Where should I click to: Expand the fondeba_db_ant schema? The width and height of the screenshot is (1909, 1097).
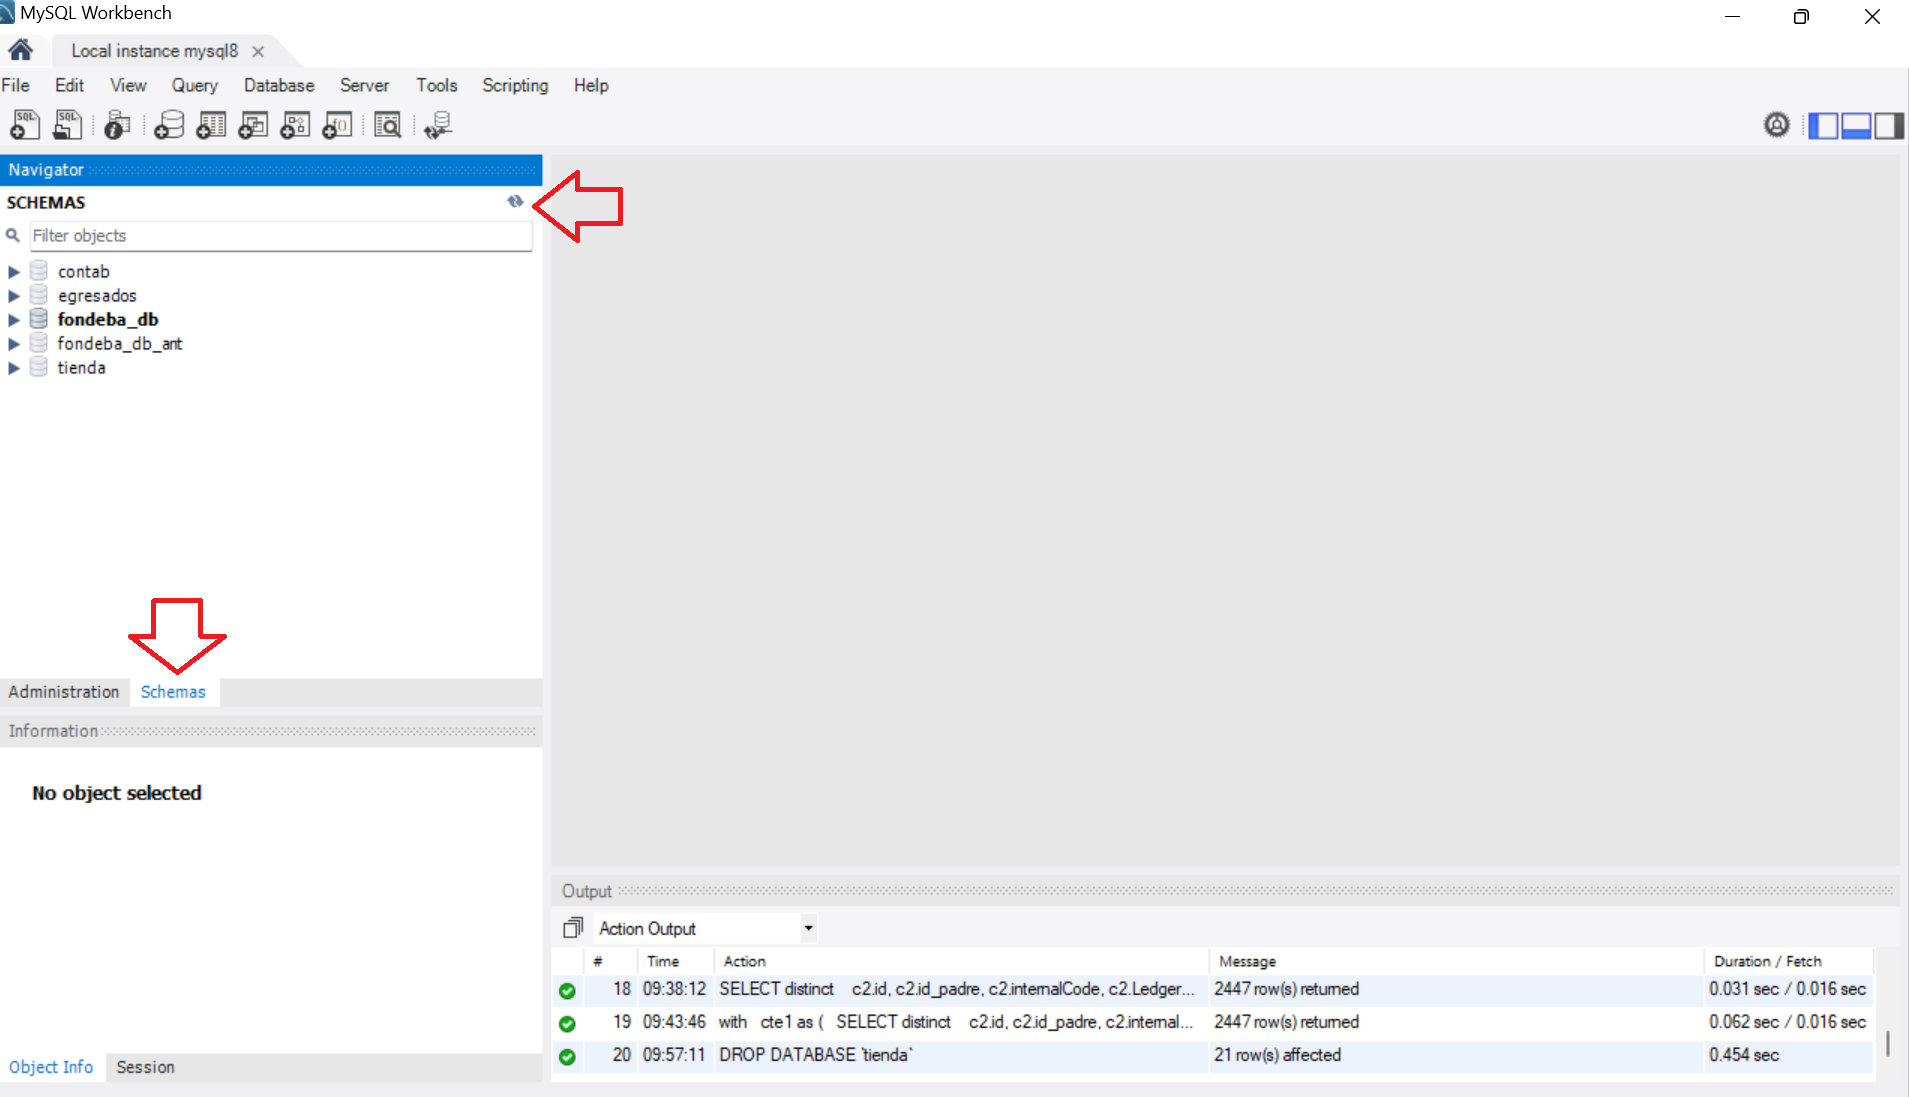(14, 344)
